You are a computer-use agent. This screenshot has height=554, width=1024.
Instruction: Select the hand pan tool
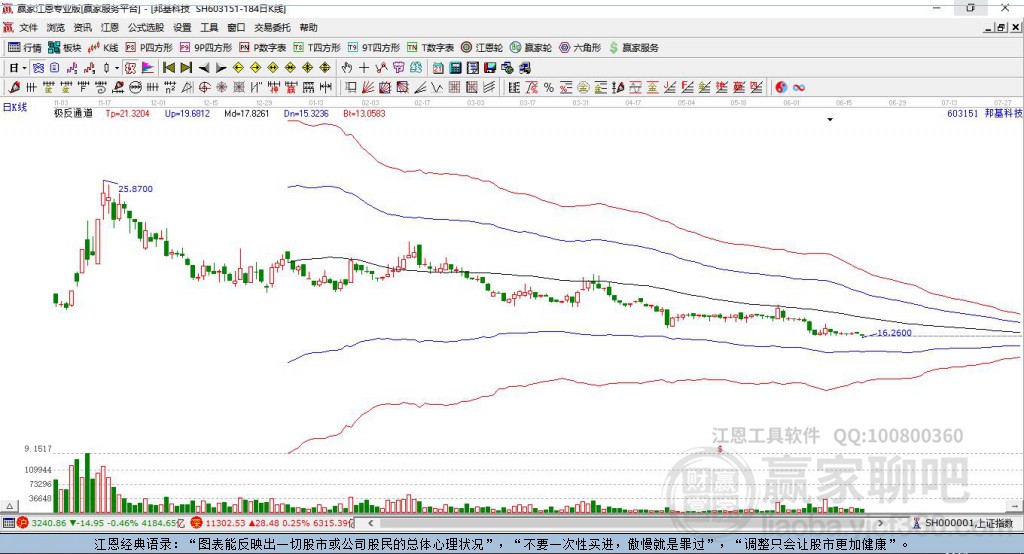tap(346, 68)
